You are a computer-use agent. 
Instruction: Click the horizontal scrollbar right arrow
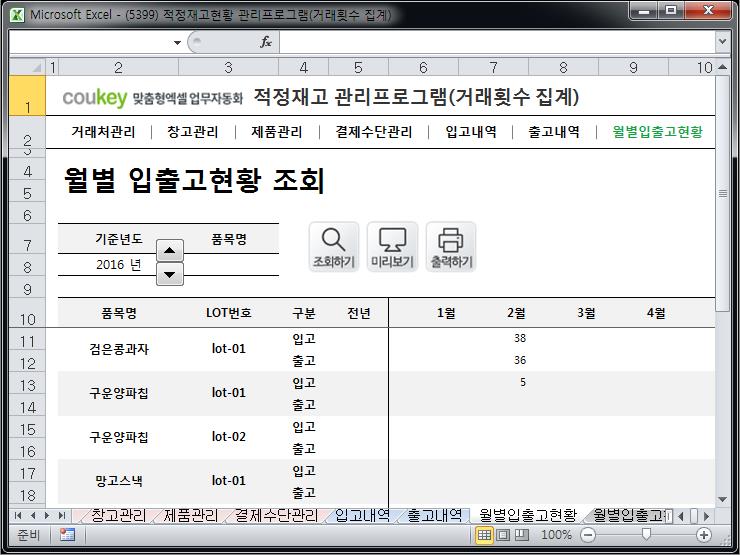pos(706,516)
